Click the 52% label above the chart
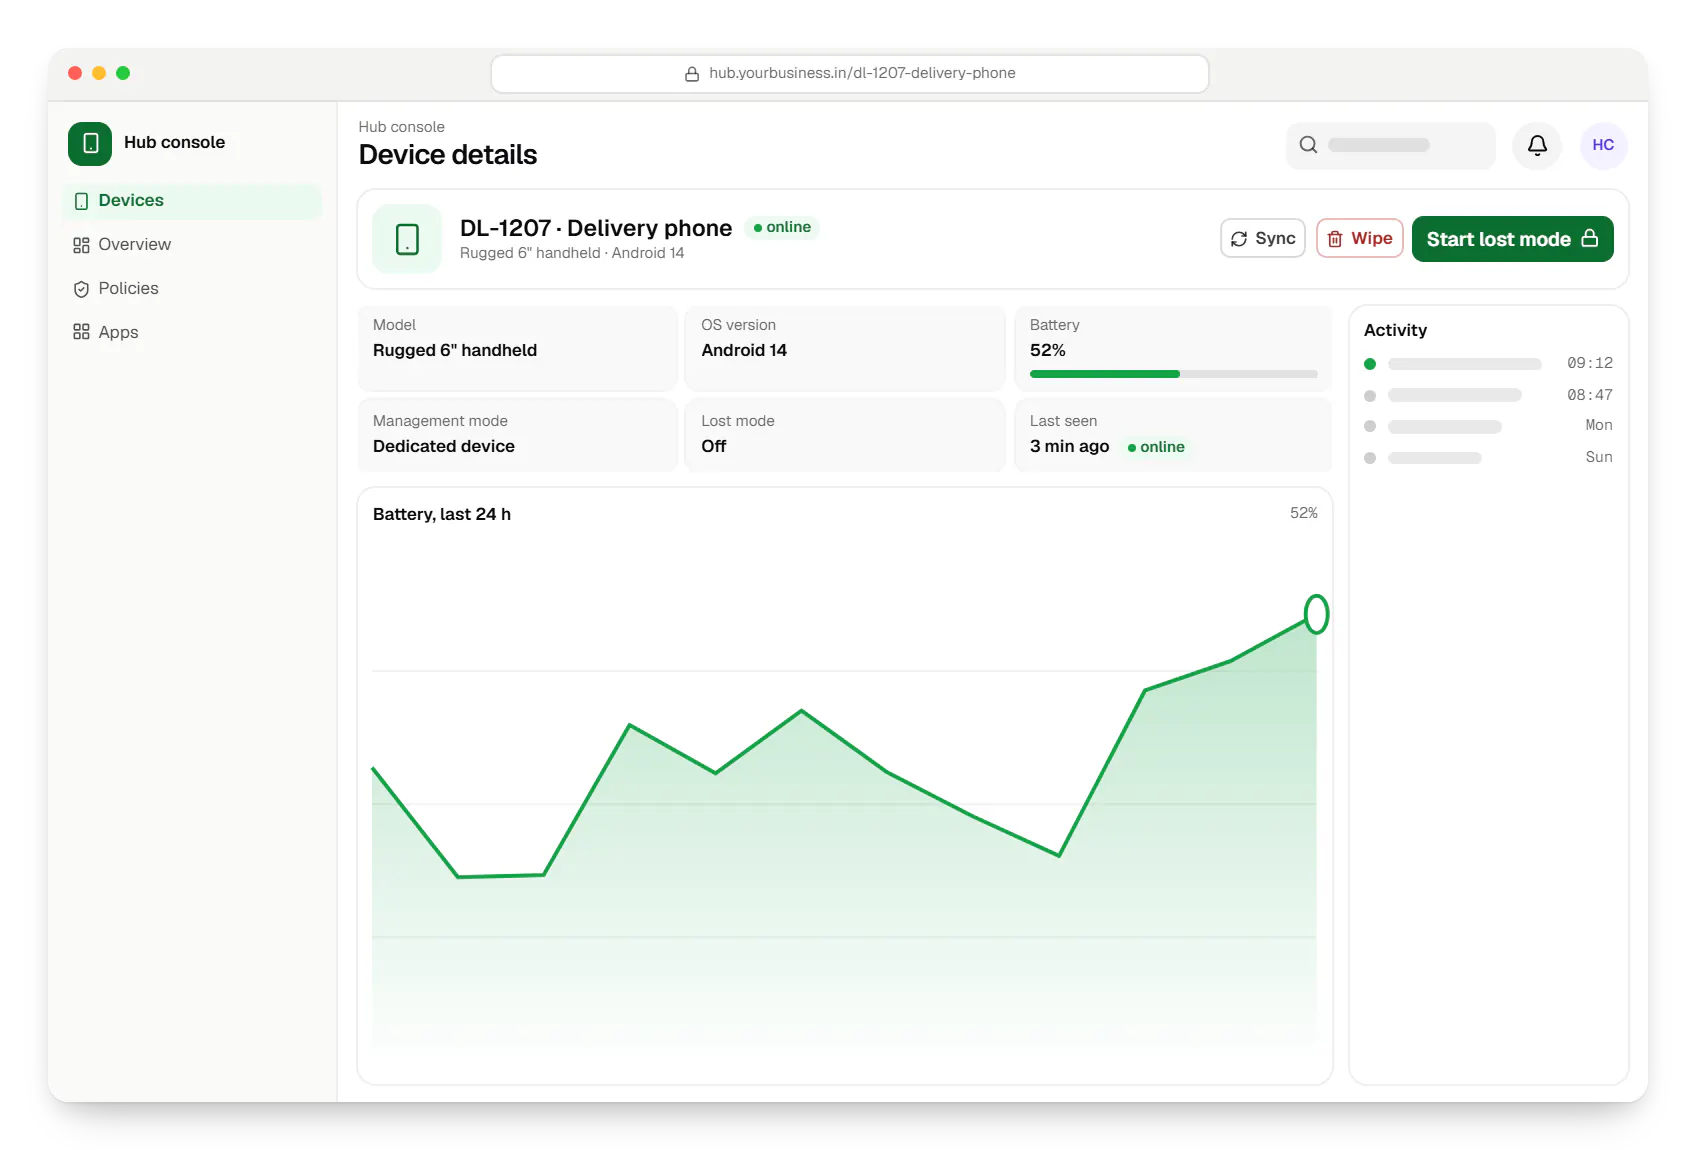This screenshot has height=1150, width=1696. (x=1303, y=513)
